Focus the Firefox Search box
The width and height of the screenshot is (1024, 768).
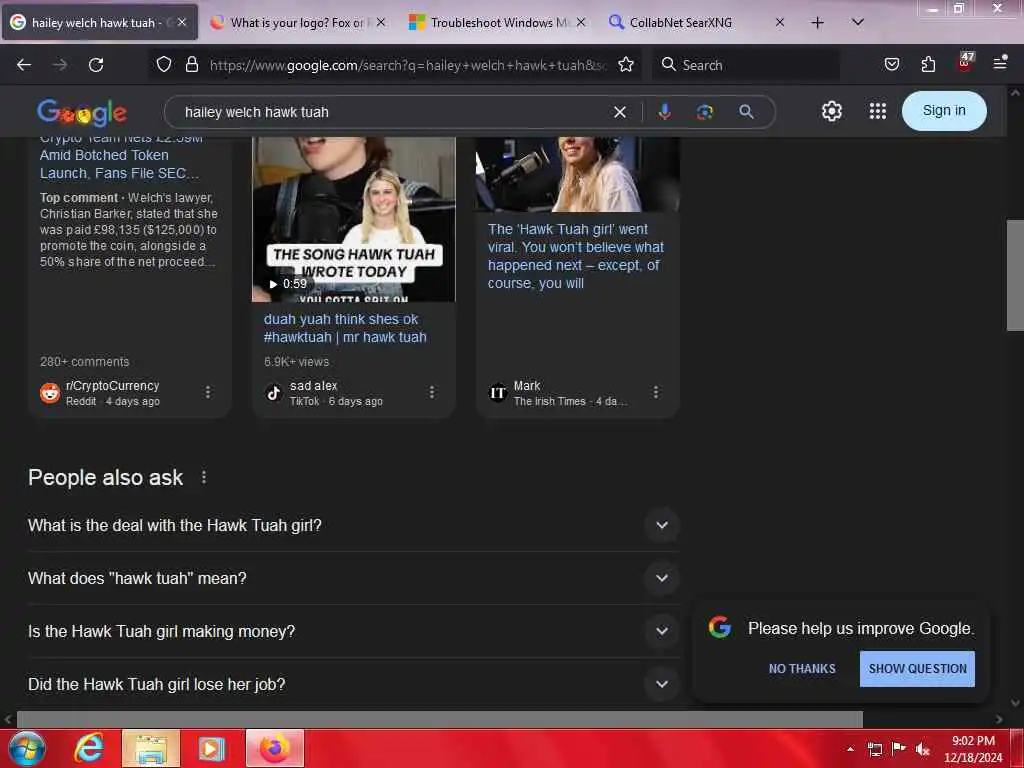tap(745, 65)
